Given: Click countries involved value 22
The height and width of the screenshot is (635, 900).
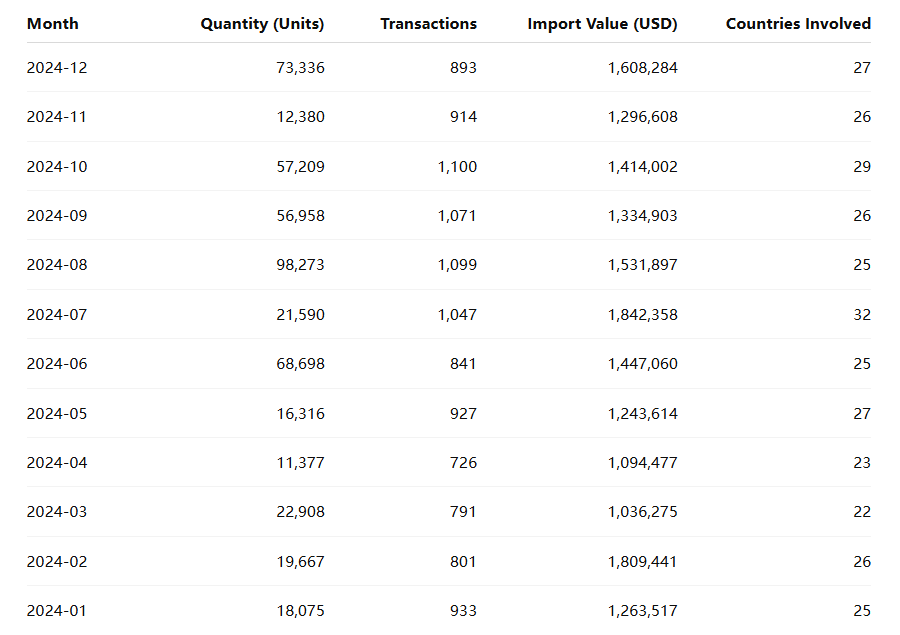Looking at the screenshot, I should (862, 512).
